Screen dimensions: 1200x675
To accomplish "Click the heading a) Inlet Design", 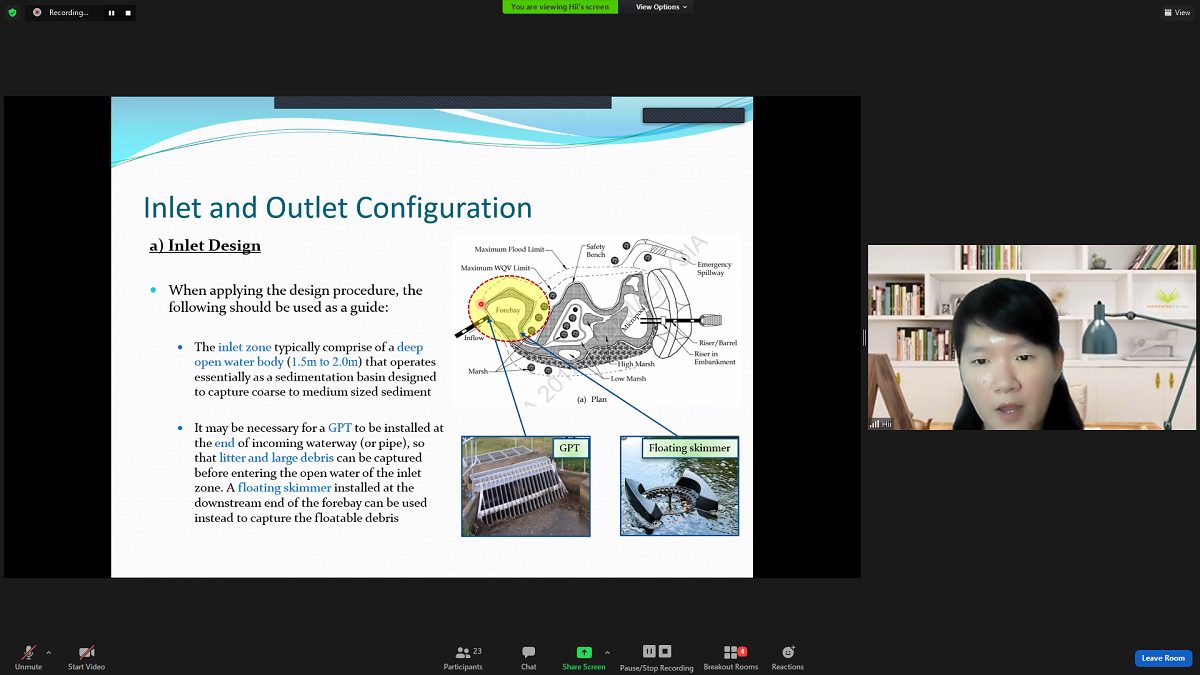I will 205,245.
